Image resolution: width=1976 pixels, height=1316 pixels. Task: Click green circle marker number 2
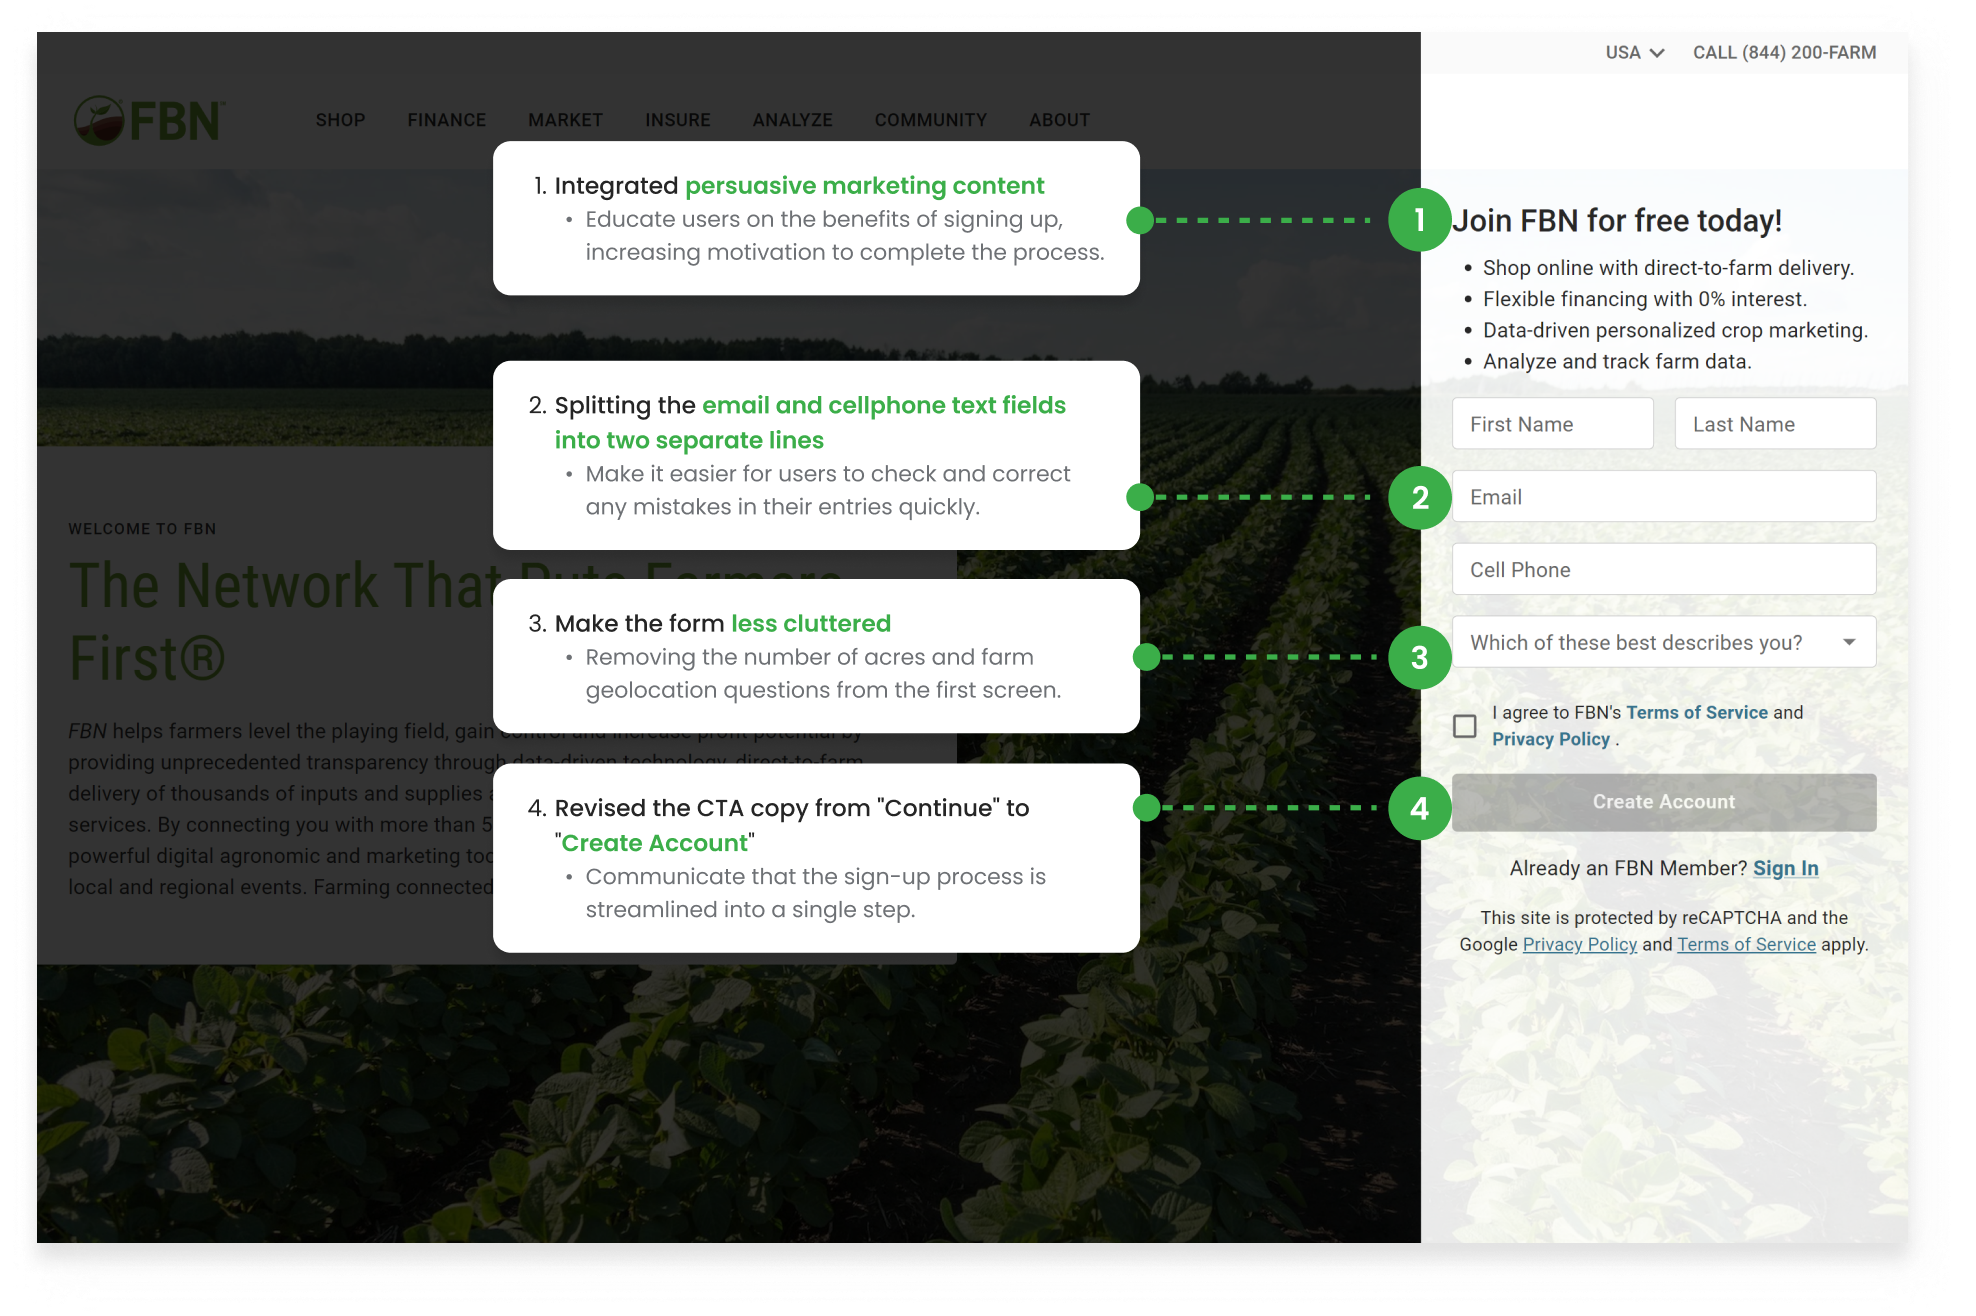click(1419, 497)
